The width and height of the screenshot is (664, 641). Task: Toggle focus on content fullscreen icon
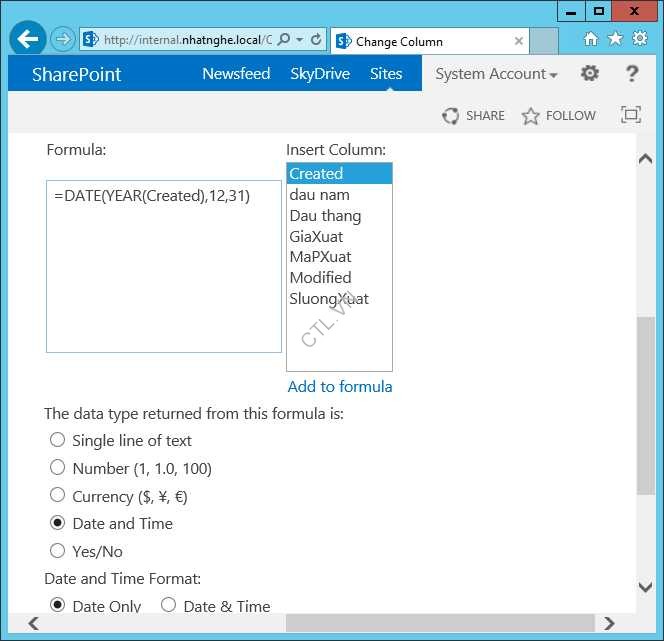pyautogui.click(x=631, y=115)
